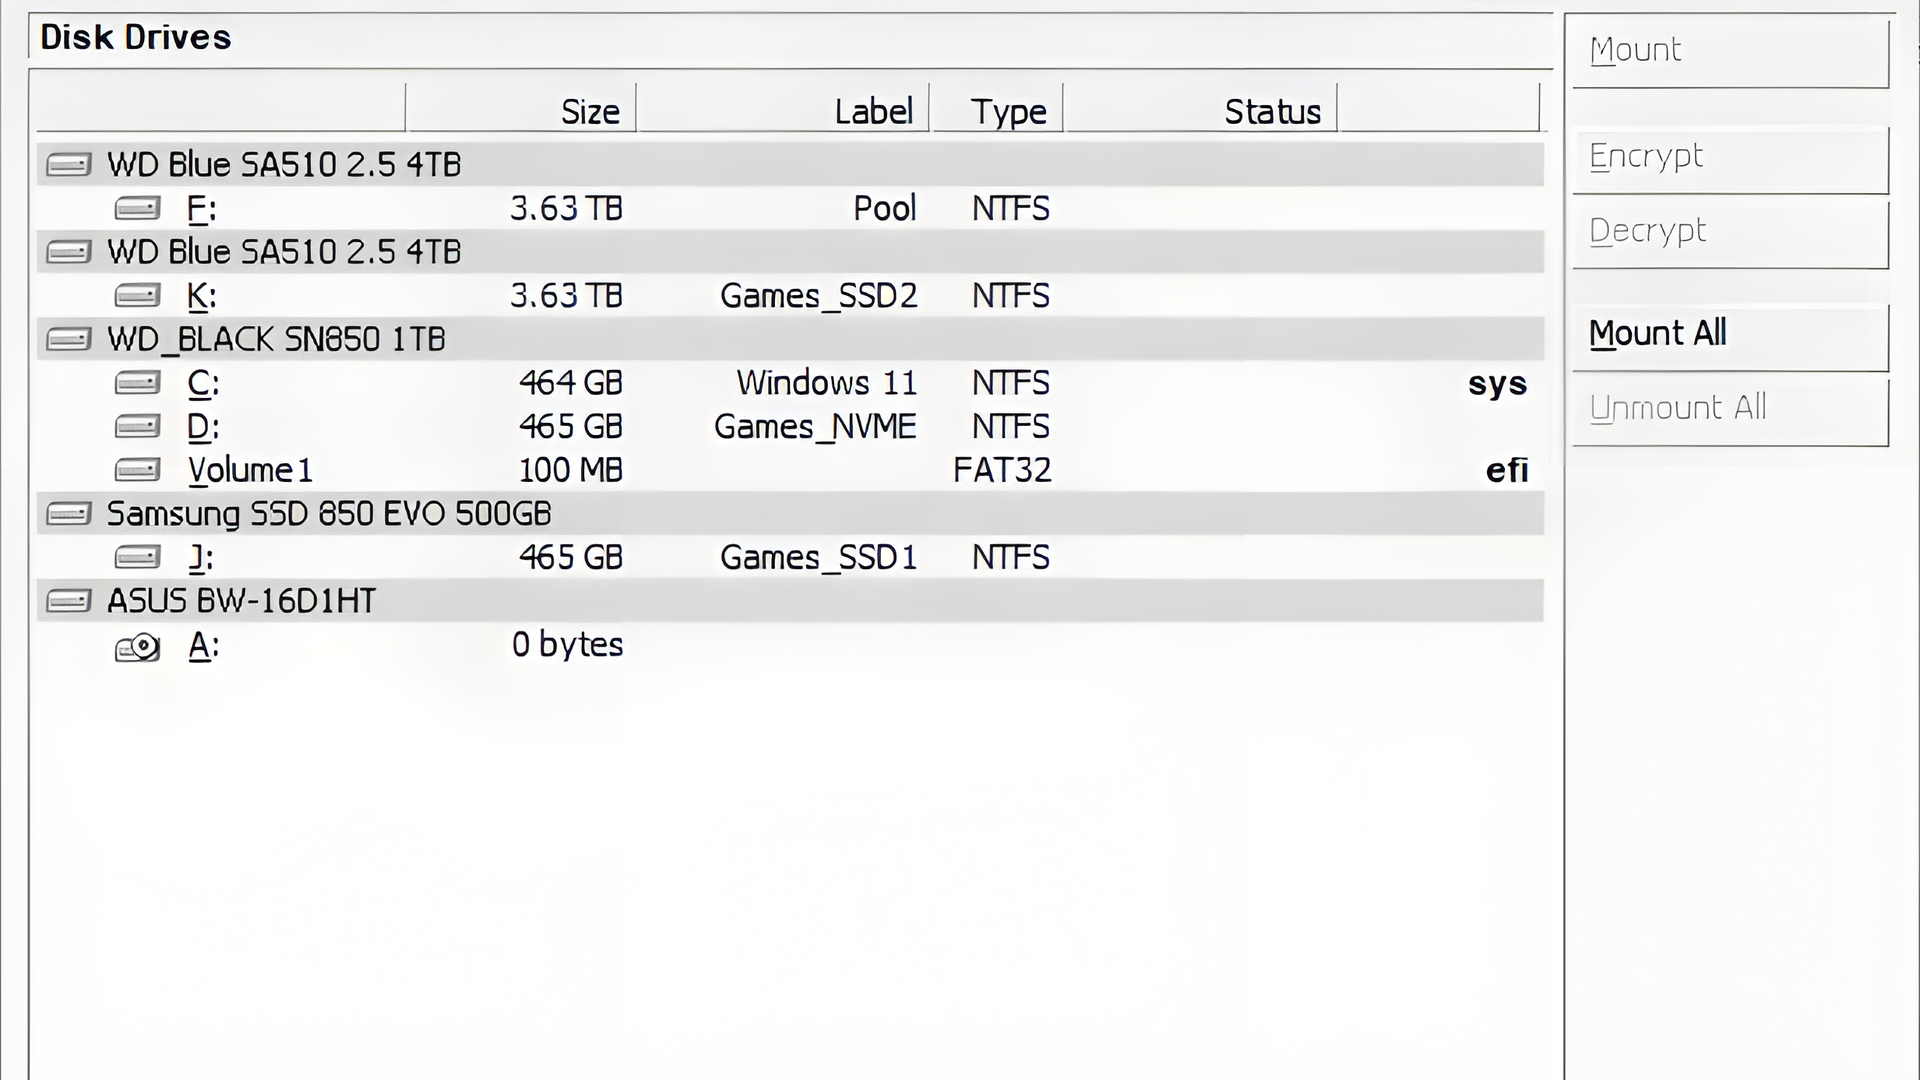
Task: Click the Windows 11 label
Action: 826,383
